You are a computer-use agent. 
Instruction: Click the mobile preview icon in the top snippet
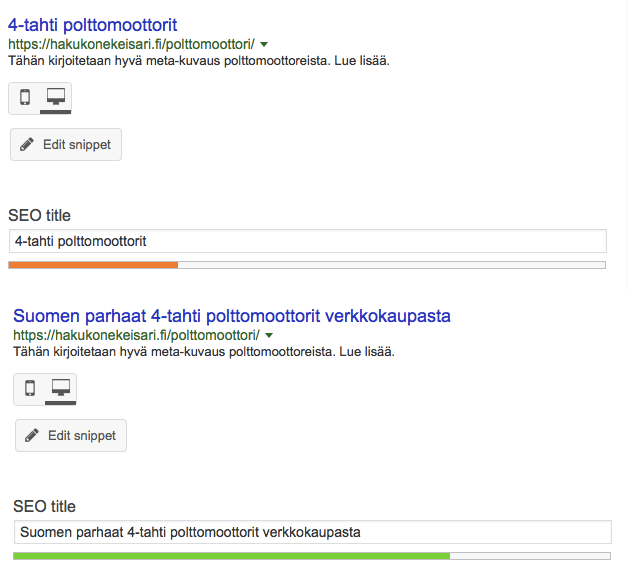[x=25, y=98]
